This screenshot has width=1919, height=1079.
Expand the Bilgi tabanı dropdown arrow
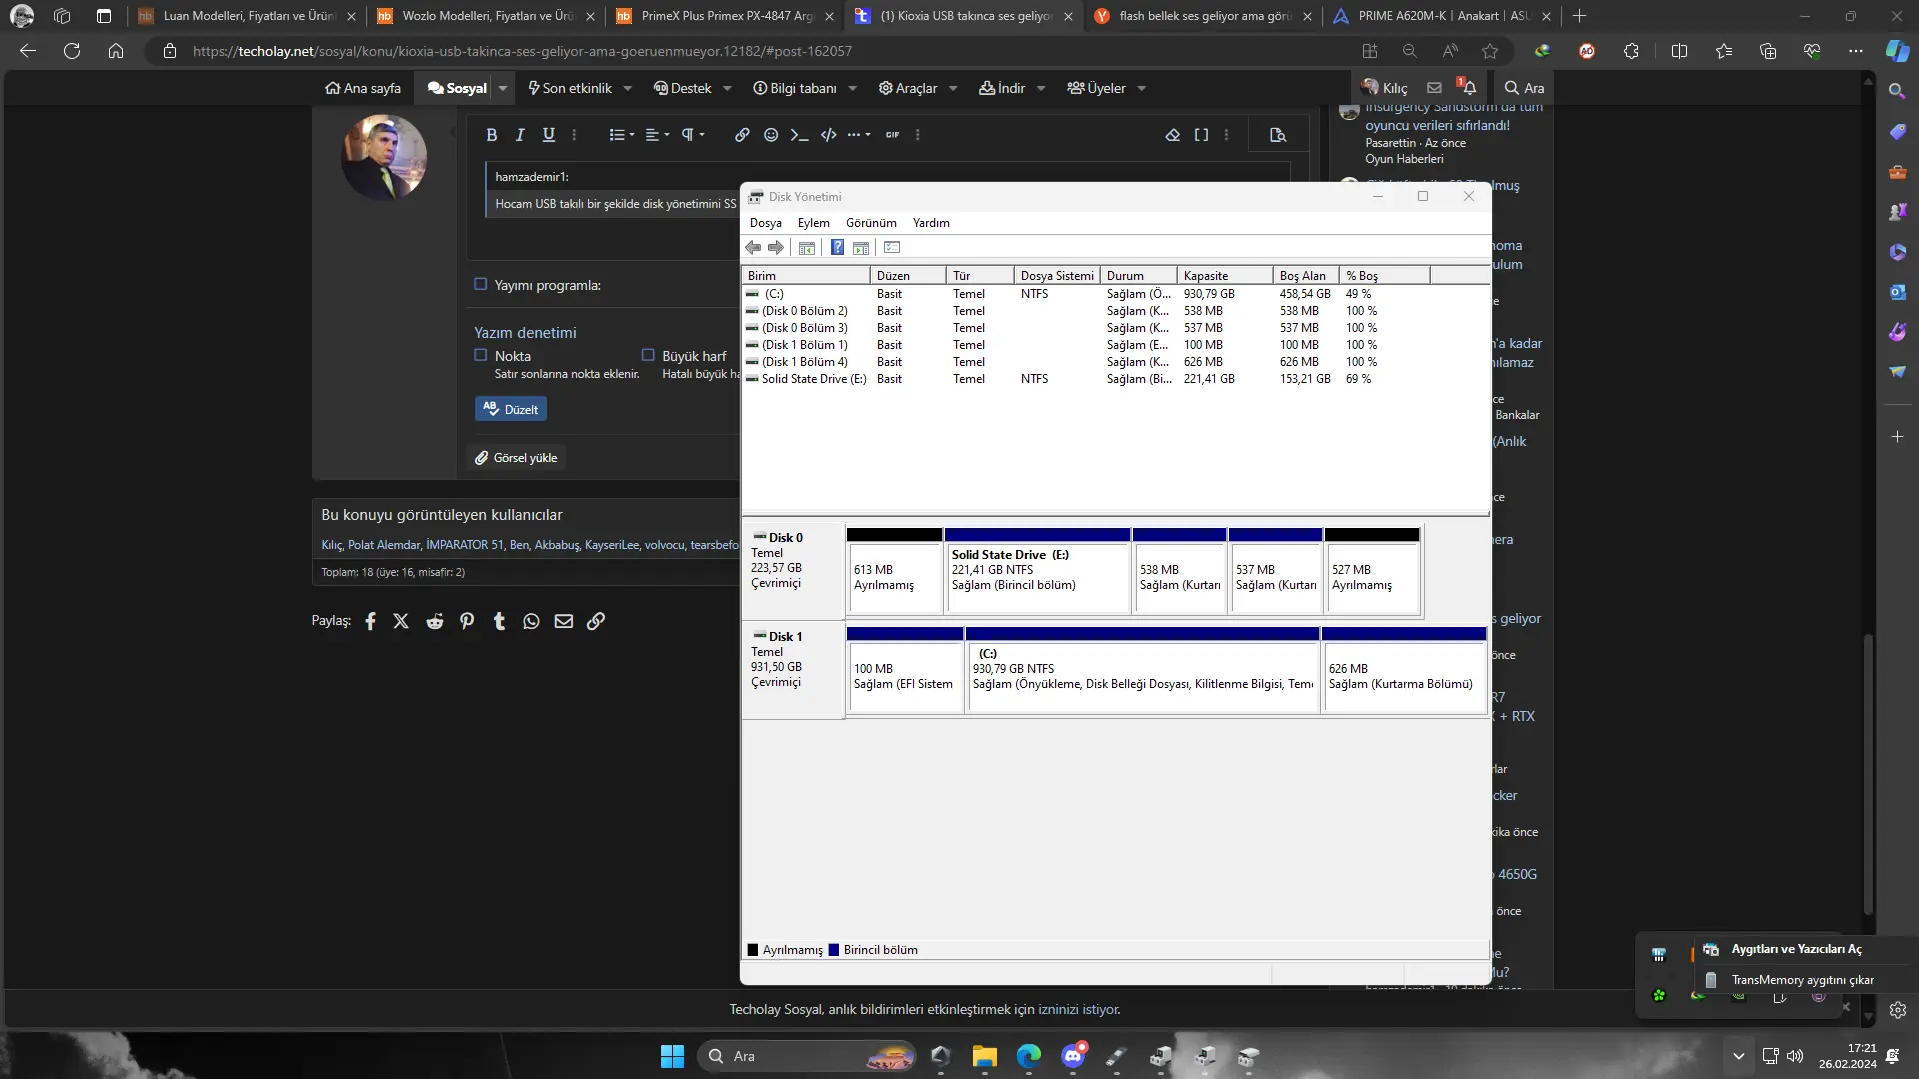pos(852,88)
